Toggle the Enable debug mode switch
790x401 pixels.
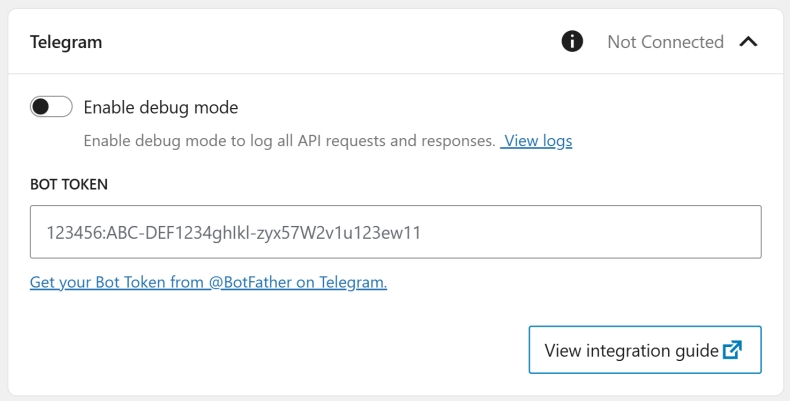51,107
